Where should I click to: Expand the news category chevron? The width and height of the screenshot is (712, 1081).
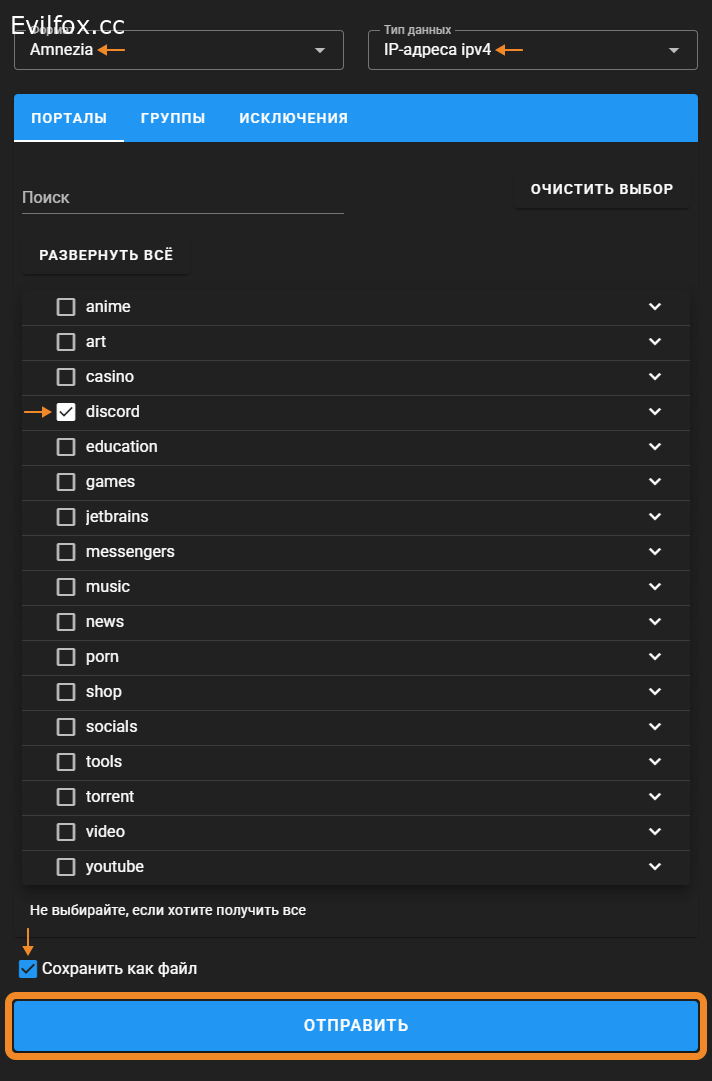point(655,622)
